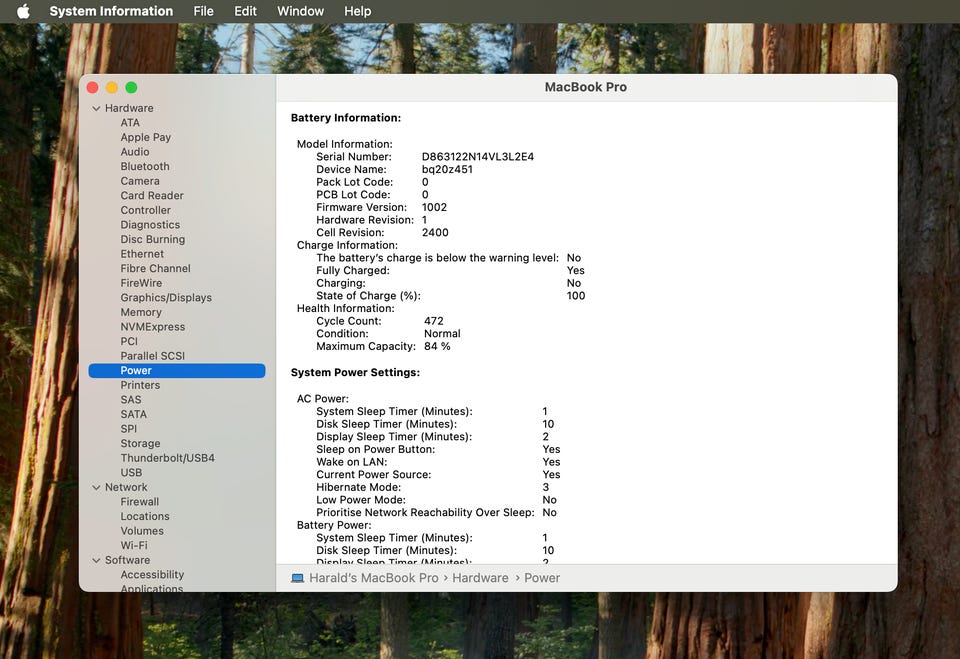The width and height of the screenshot is (960, 659).
Task: Select Controller in the sidebar
Action: point(146,210)
